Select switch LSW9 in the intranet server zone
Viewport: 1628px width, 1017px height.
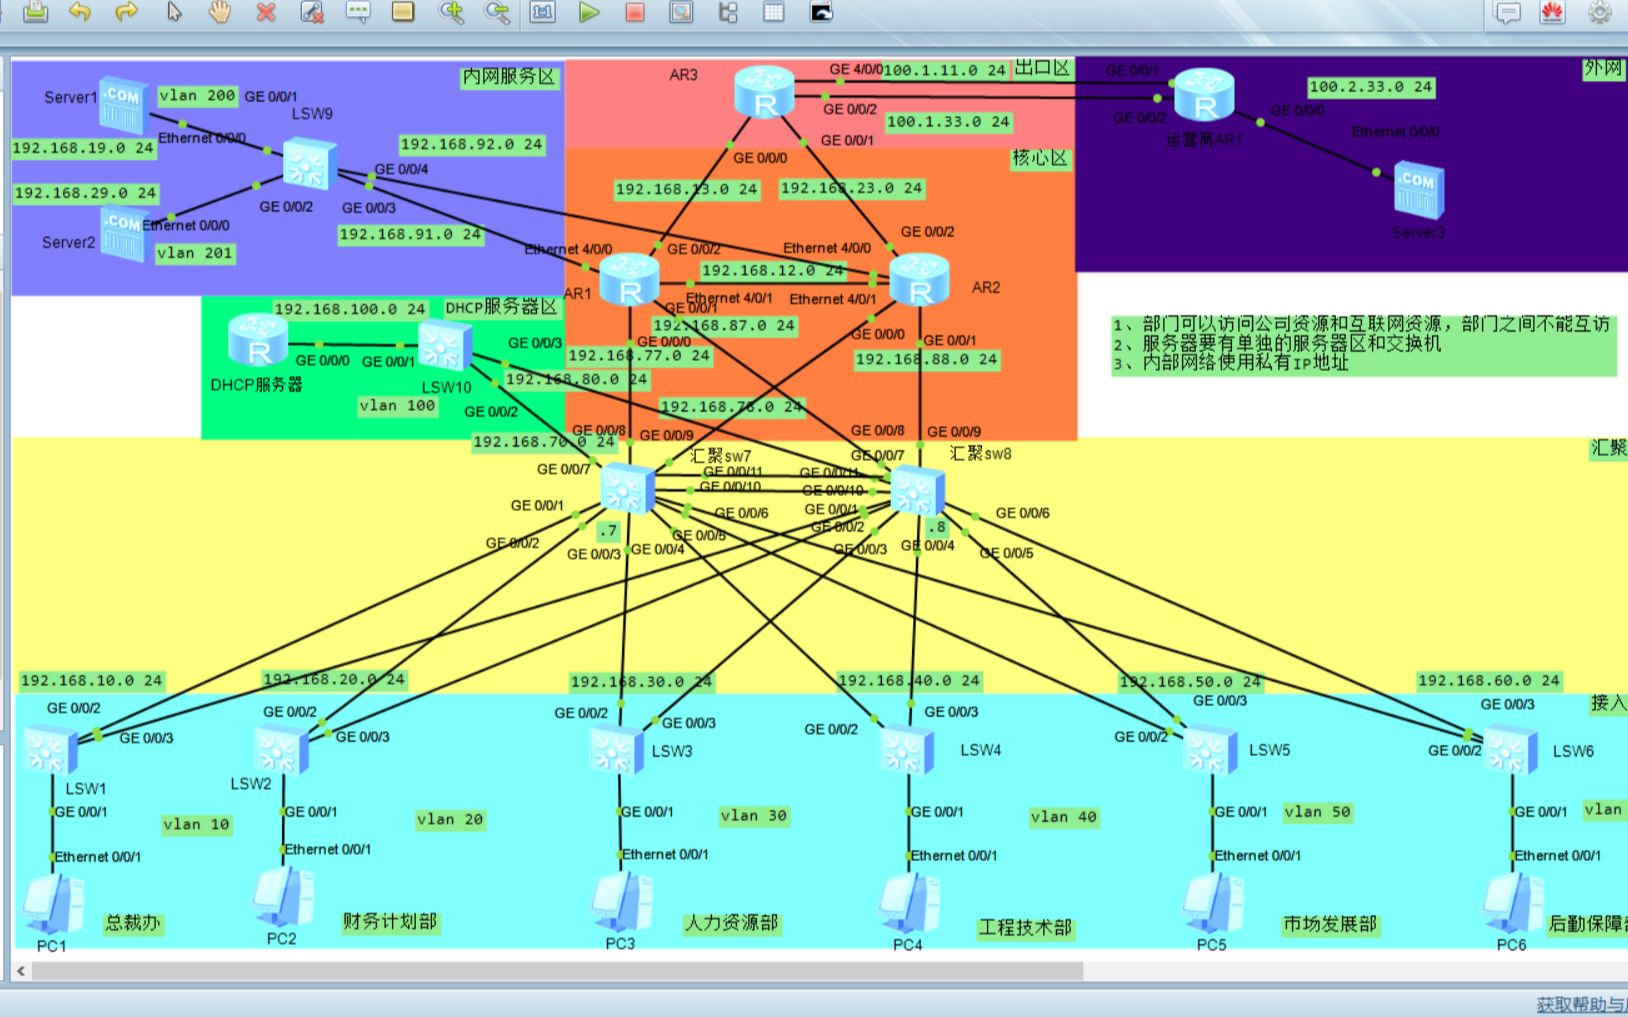pyautogui.click(x=309, y=164)
